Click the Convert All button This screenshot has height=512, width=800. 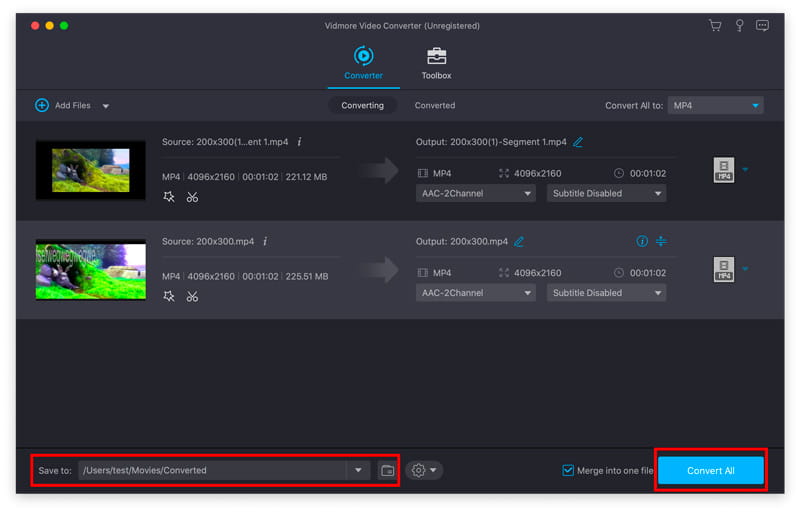point(711,470)
